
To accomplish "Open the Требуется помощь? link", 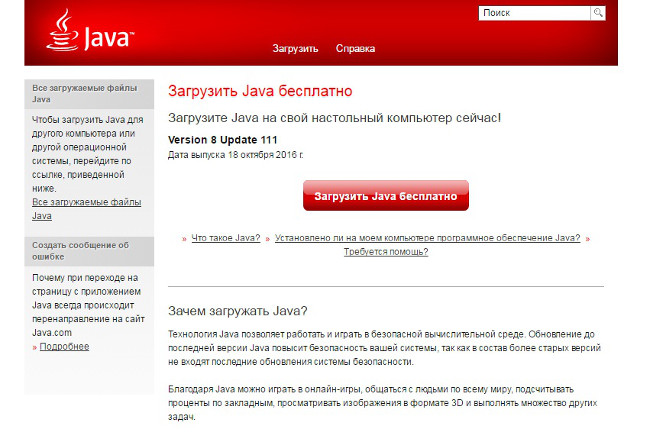I will click(x=386, y=252).
